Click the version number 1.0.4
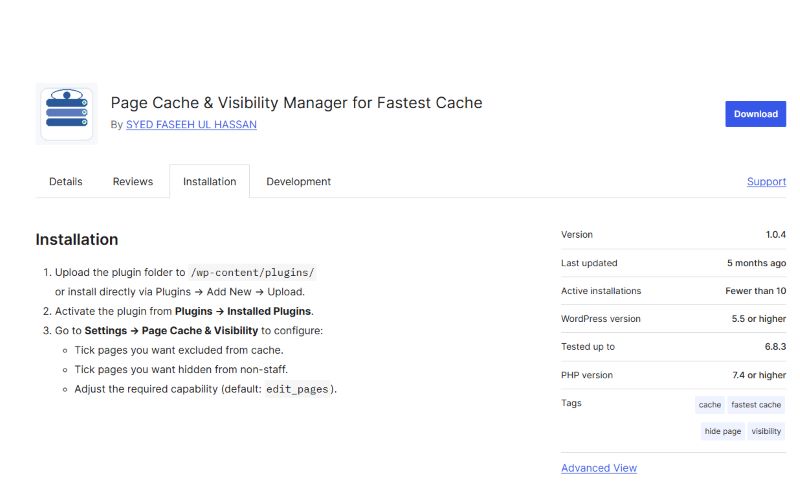 [x=775, y=235]
